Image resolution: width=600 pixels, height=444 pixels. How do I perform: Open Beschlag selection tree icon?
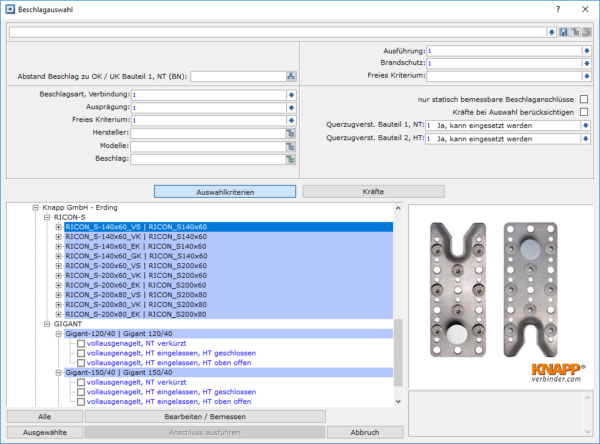[291, 159]
